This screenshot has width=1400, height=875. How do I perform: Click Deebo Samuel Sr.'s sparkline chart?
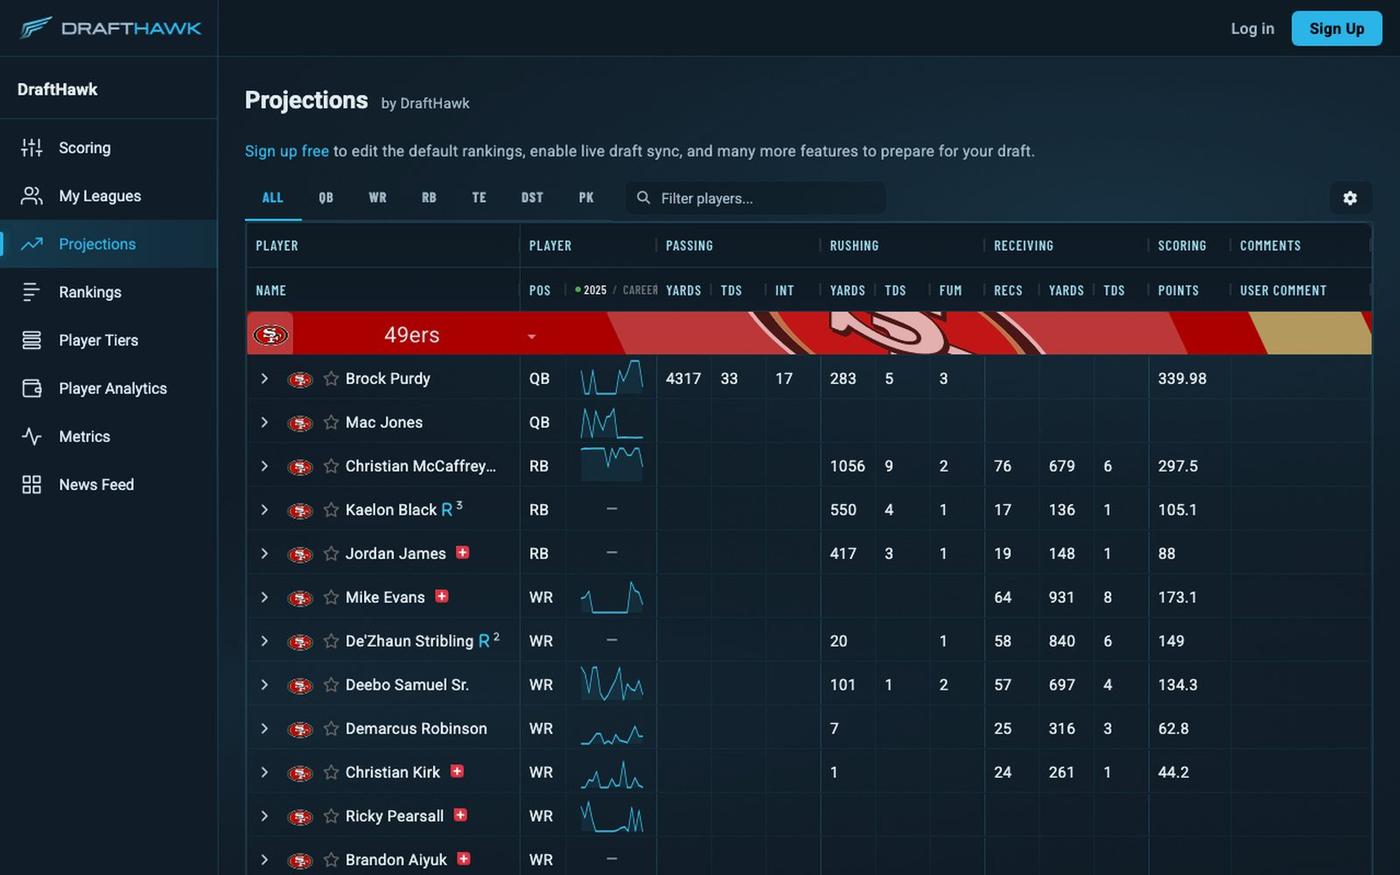(x=612, y=684)
